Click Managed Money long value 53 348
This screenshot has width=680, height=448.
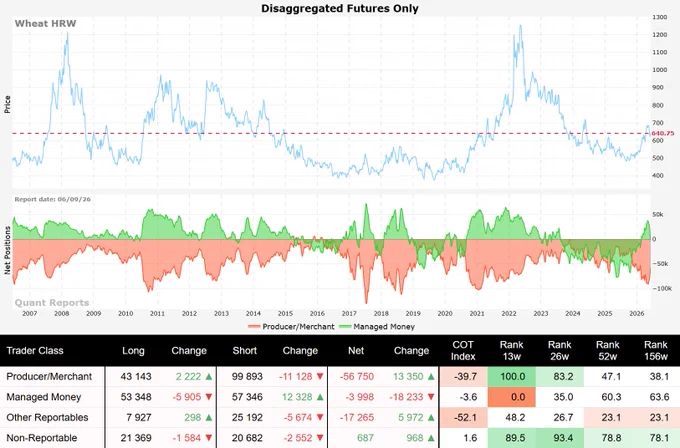(x=136, y=397)
